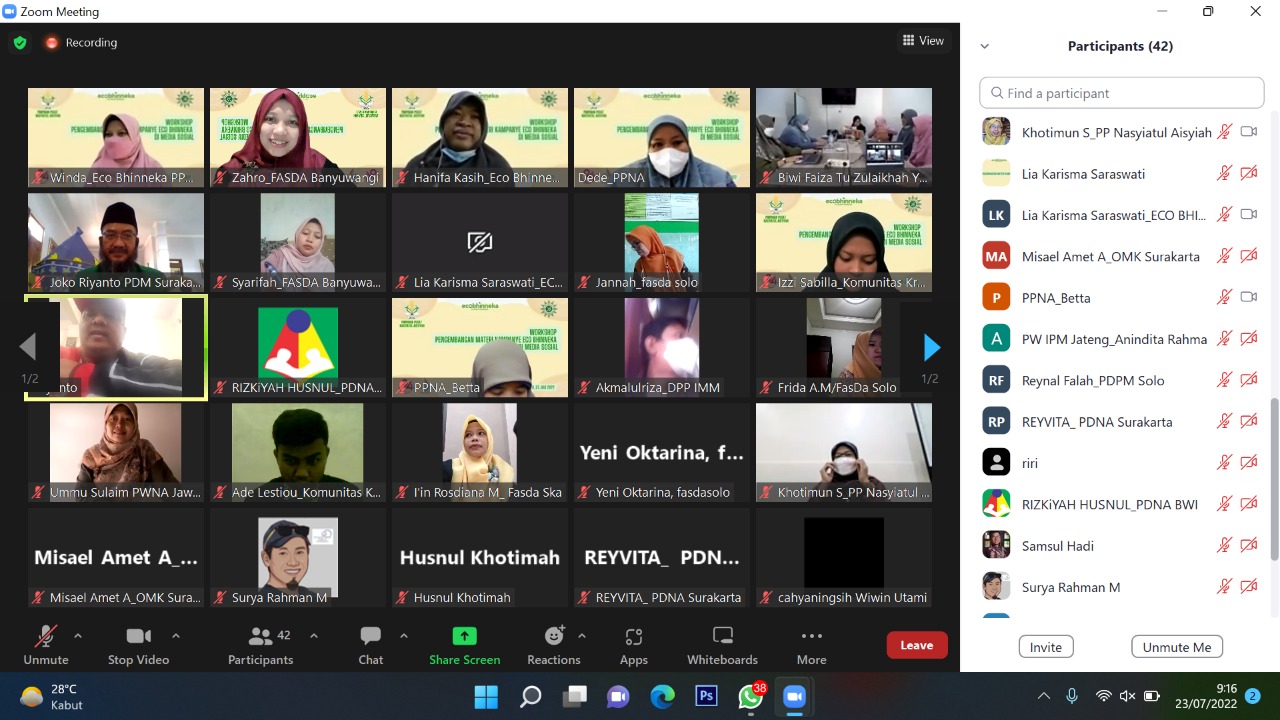Click the green encryption shield icon

pyautogui.click(x=20, y=43)
